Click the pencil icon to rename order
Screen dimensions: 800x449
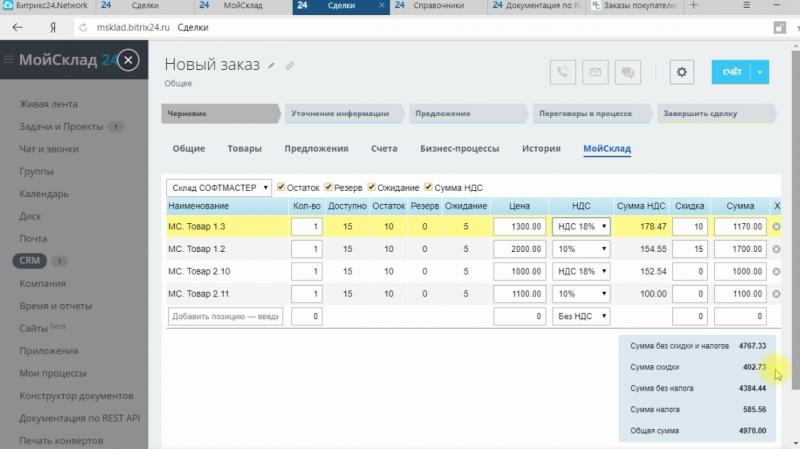(x=271, y=65)
